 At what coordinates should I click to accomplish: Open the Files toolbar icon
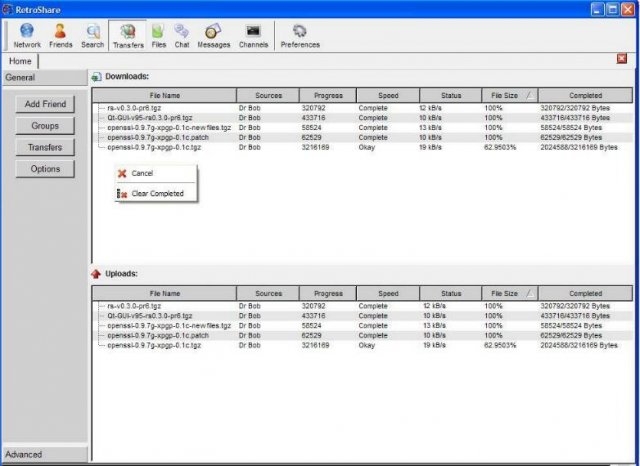(x=159, y=35)
